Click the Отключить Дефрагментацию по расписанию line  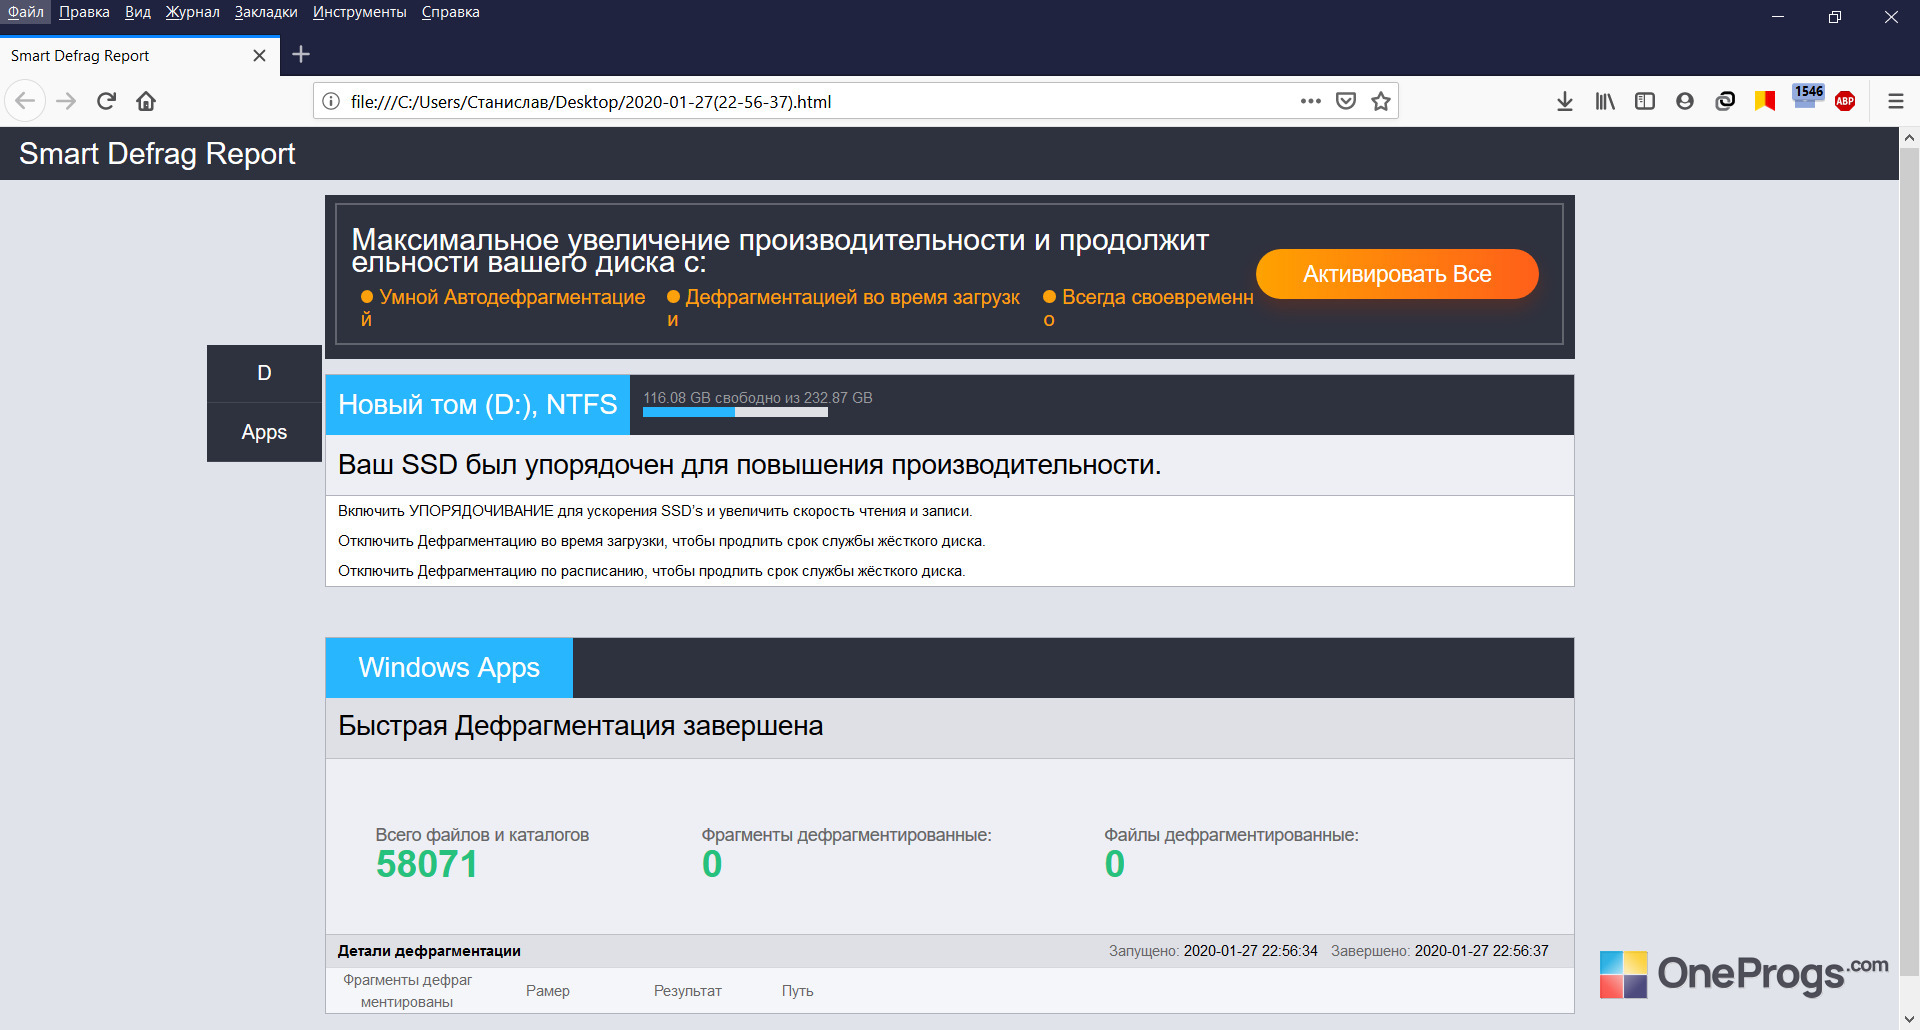tap(651, 571)
